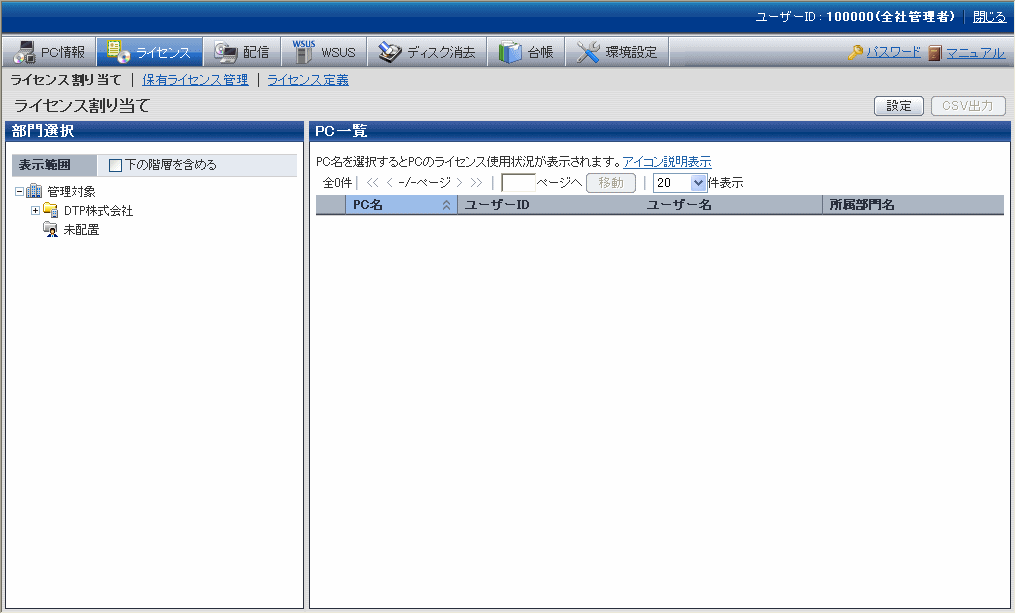Sort by ユーザーID column header
Image resolution: width=1016 pixels, height=614 pixels.
(x=497, y=205)
